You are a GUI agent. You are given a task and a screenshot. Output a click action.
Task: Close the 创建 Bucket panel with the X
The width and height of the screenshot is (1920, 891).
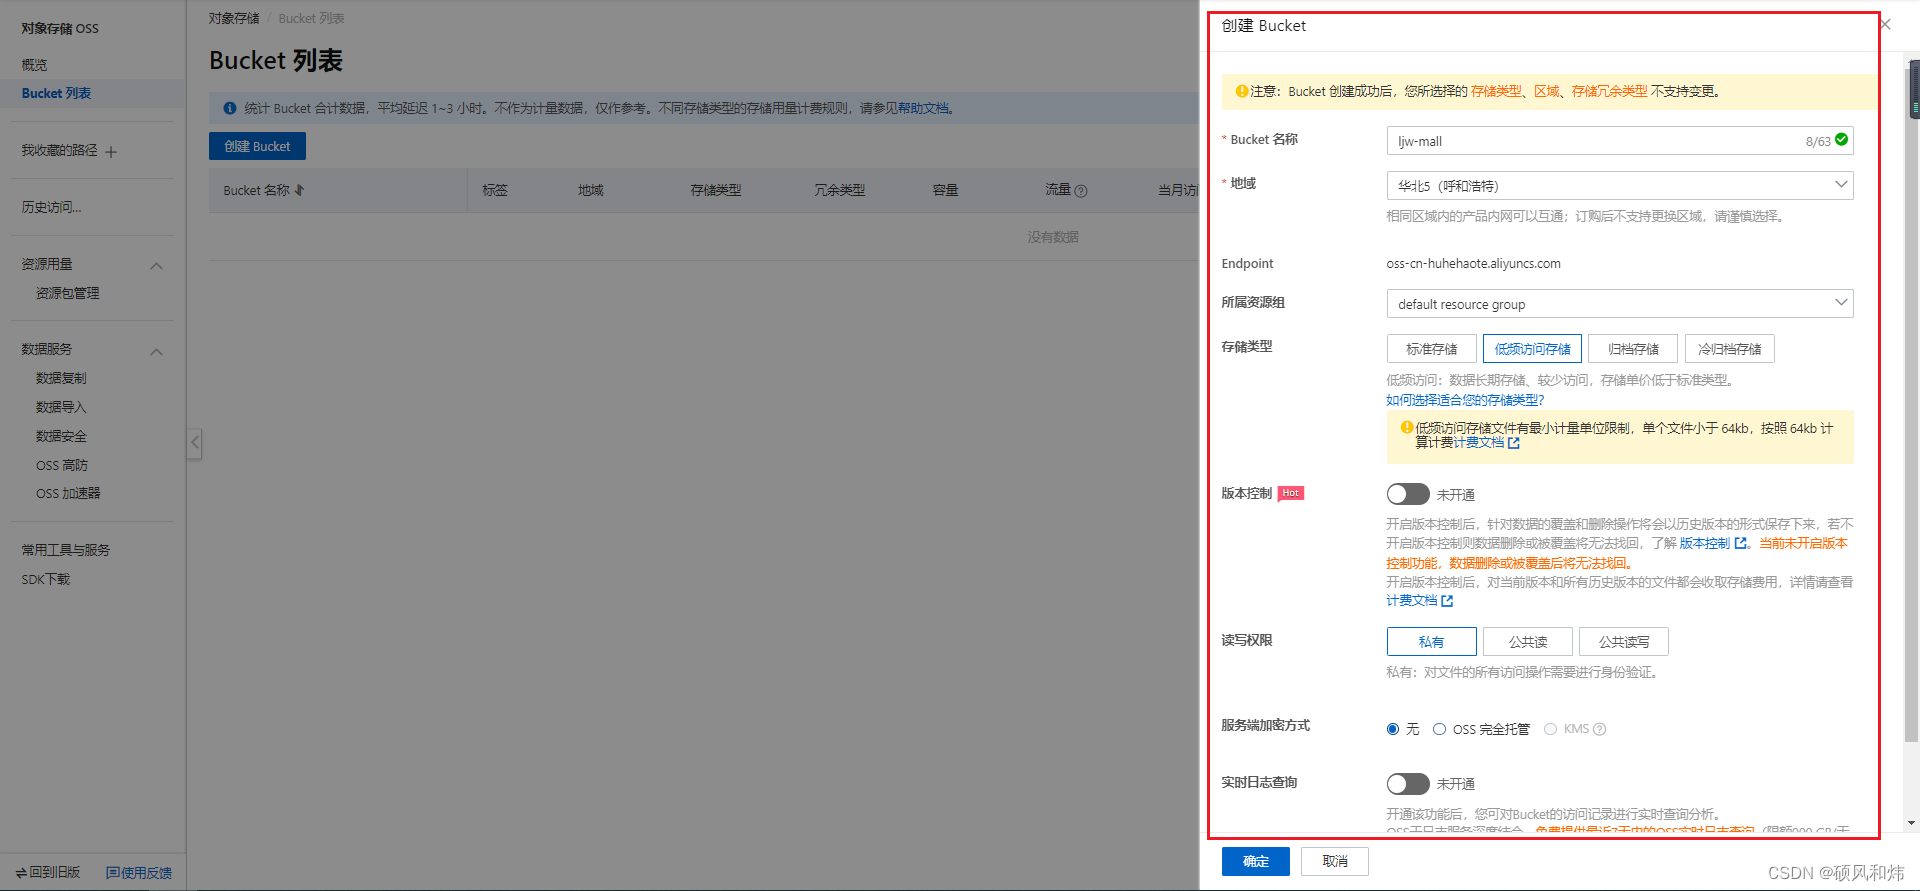1885,24
